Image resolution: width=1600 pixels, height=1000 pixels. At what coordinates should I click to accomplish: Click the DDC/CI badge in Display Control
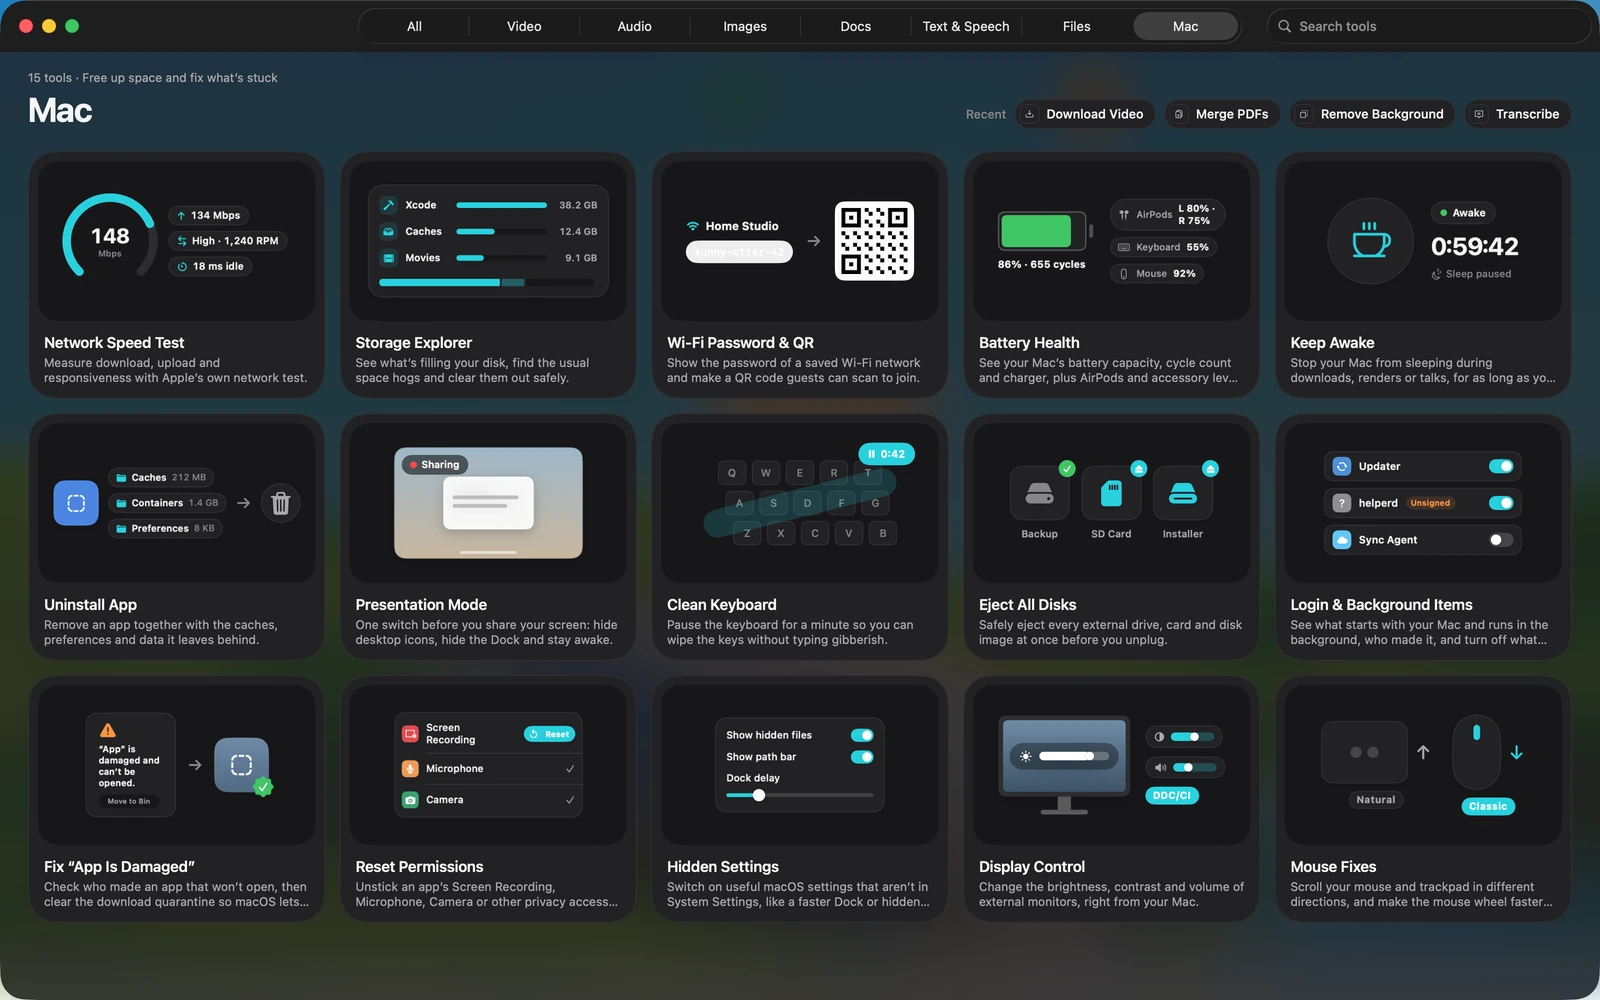[1171, 796]
